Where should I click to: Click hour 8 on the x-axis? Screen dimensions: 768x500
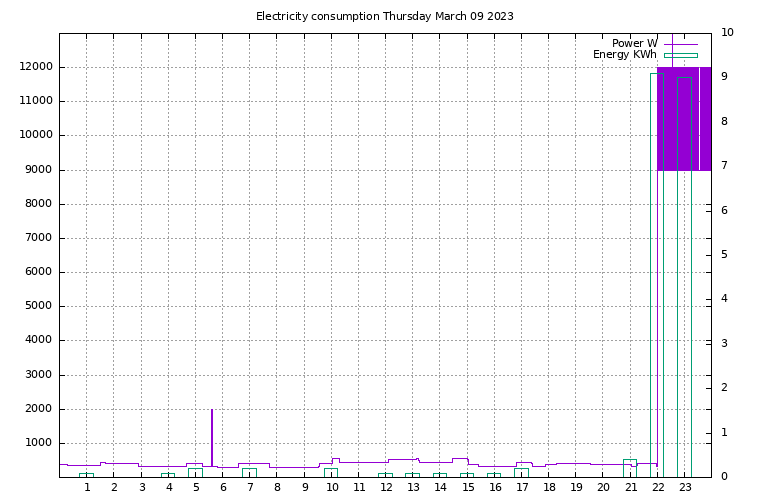tap(277, 487)
